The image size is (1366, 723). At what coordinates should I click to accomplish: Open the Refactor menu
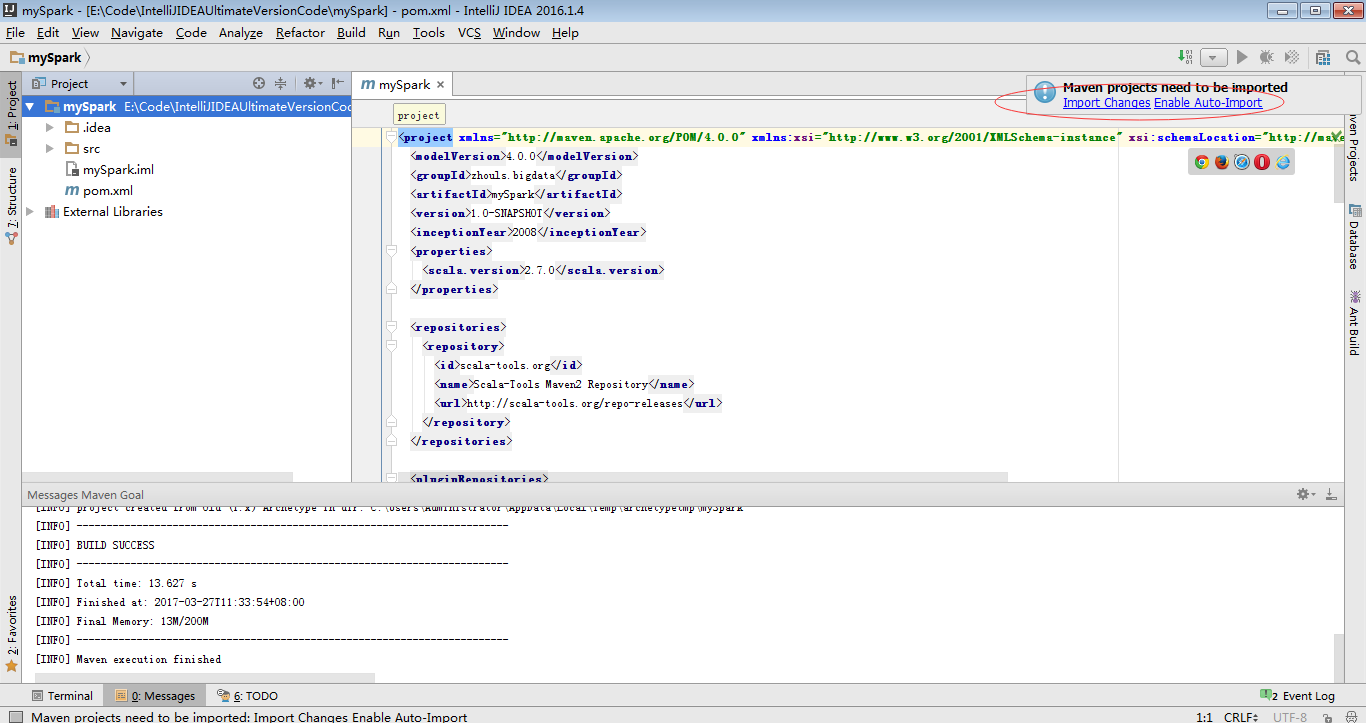(300, 32)
